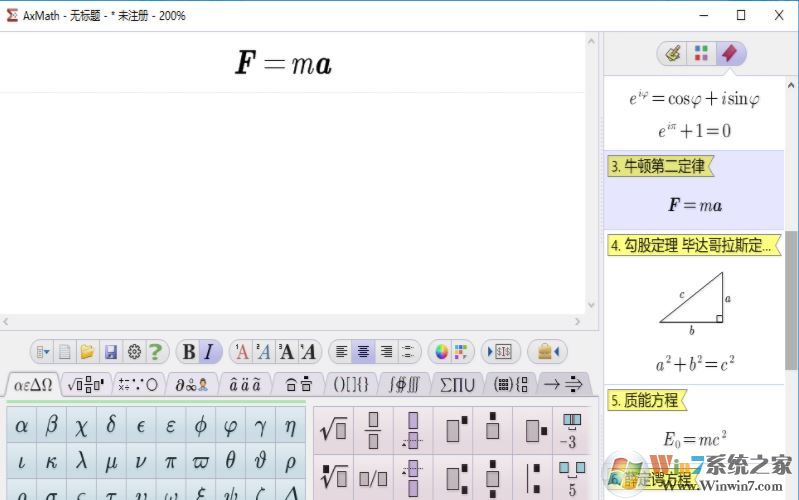Open the operators symbols tab

[138, 385]
